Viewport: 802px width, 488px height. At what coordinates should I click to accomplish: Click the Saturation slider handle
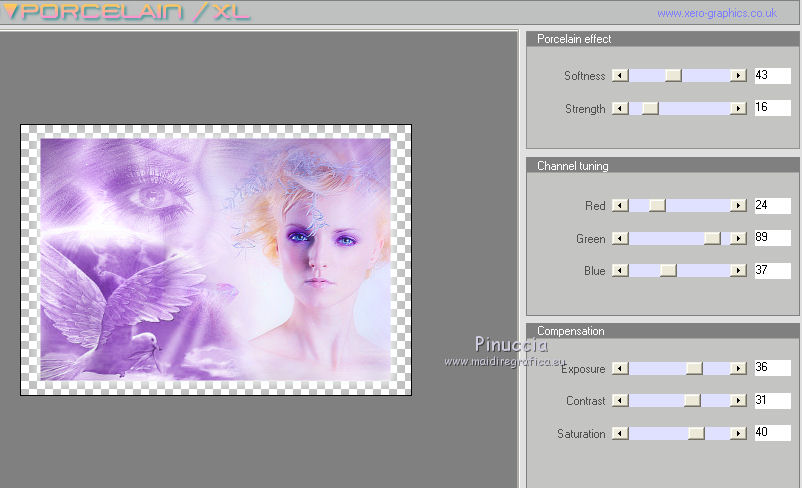696,433
